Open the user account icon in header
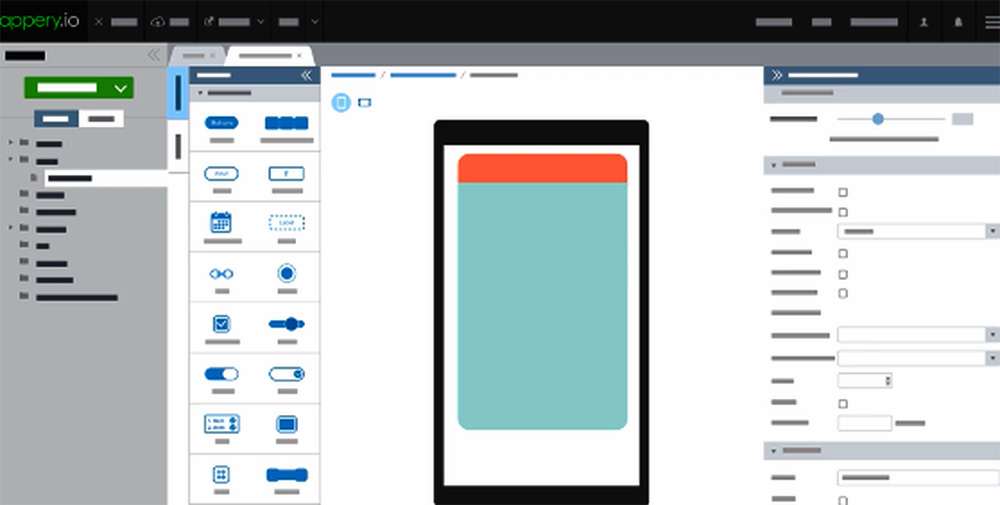The height and width of the screenshot is (505, 1000). 923,21
